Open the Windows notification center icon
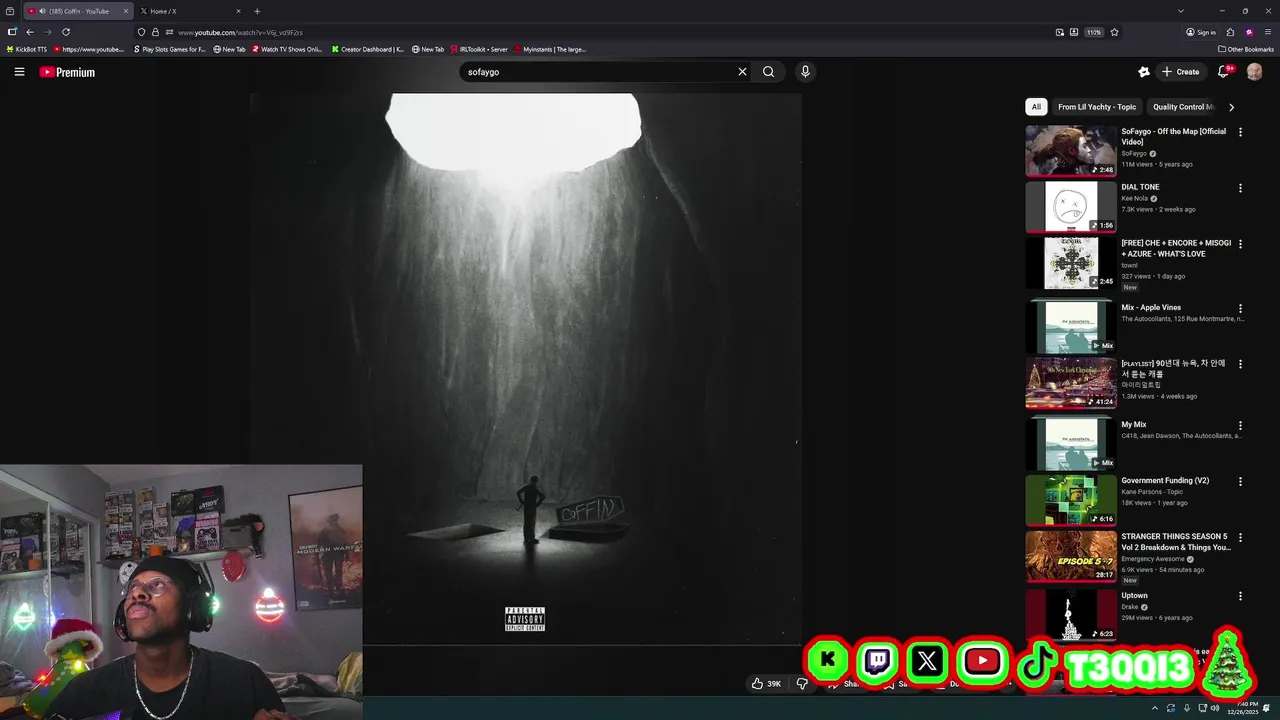1280x720 pixels. [x=1267, y=708]
